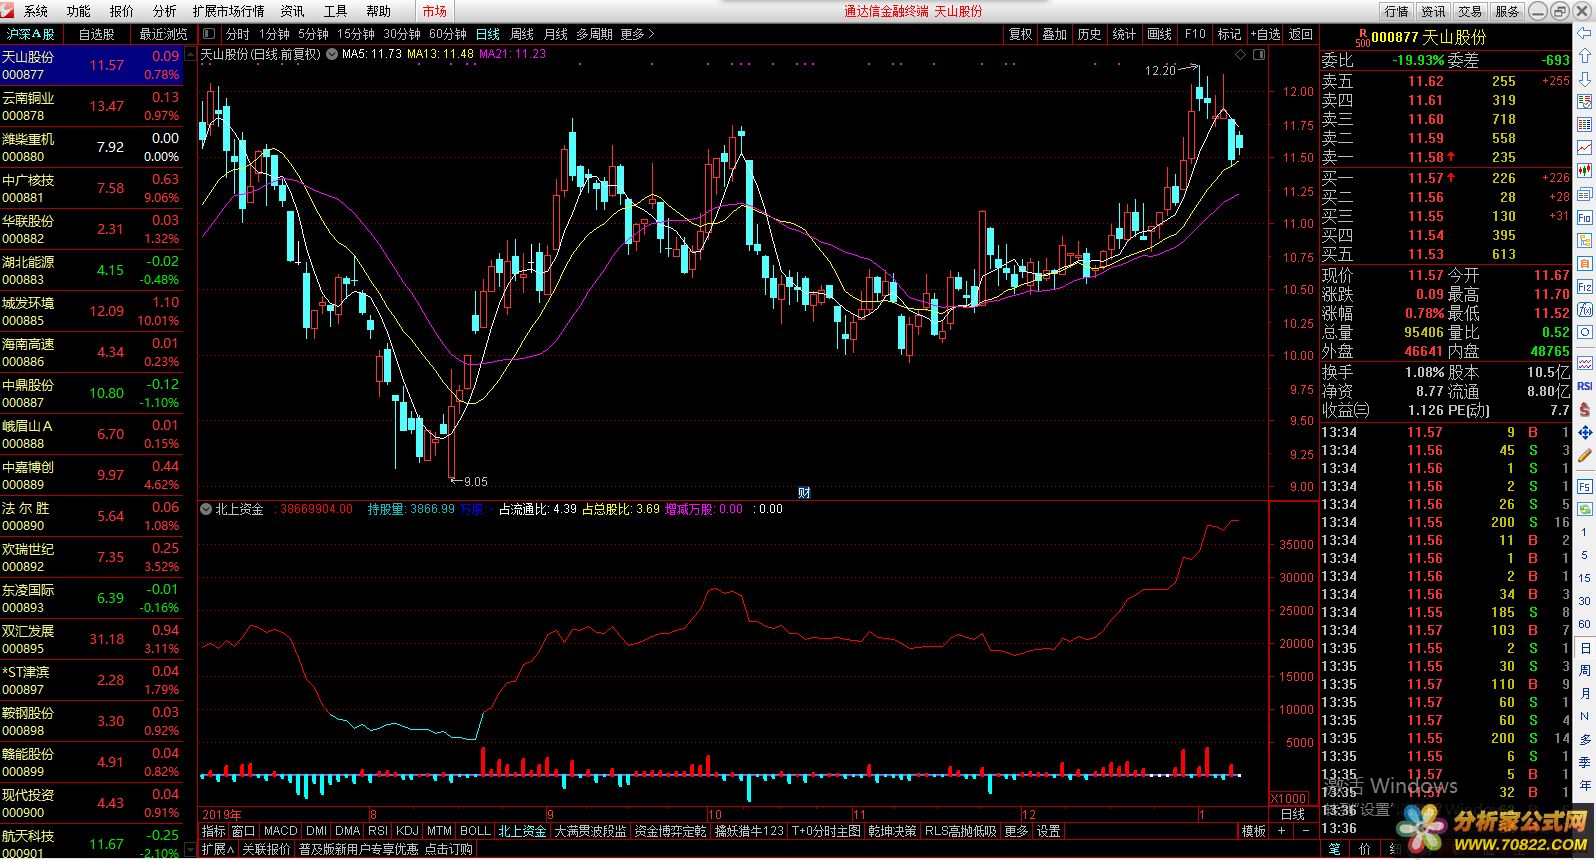
Task: Toggle the 复权 price adjustment button
Action: [x=1020, y=34]
